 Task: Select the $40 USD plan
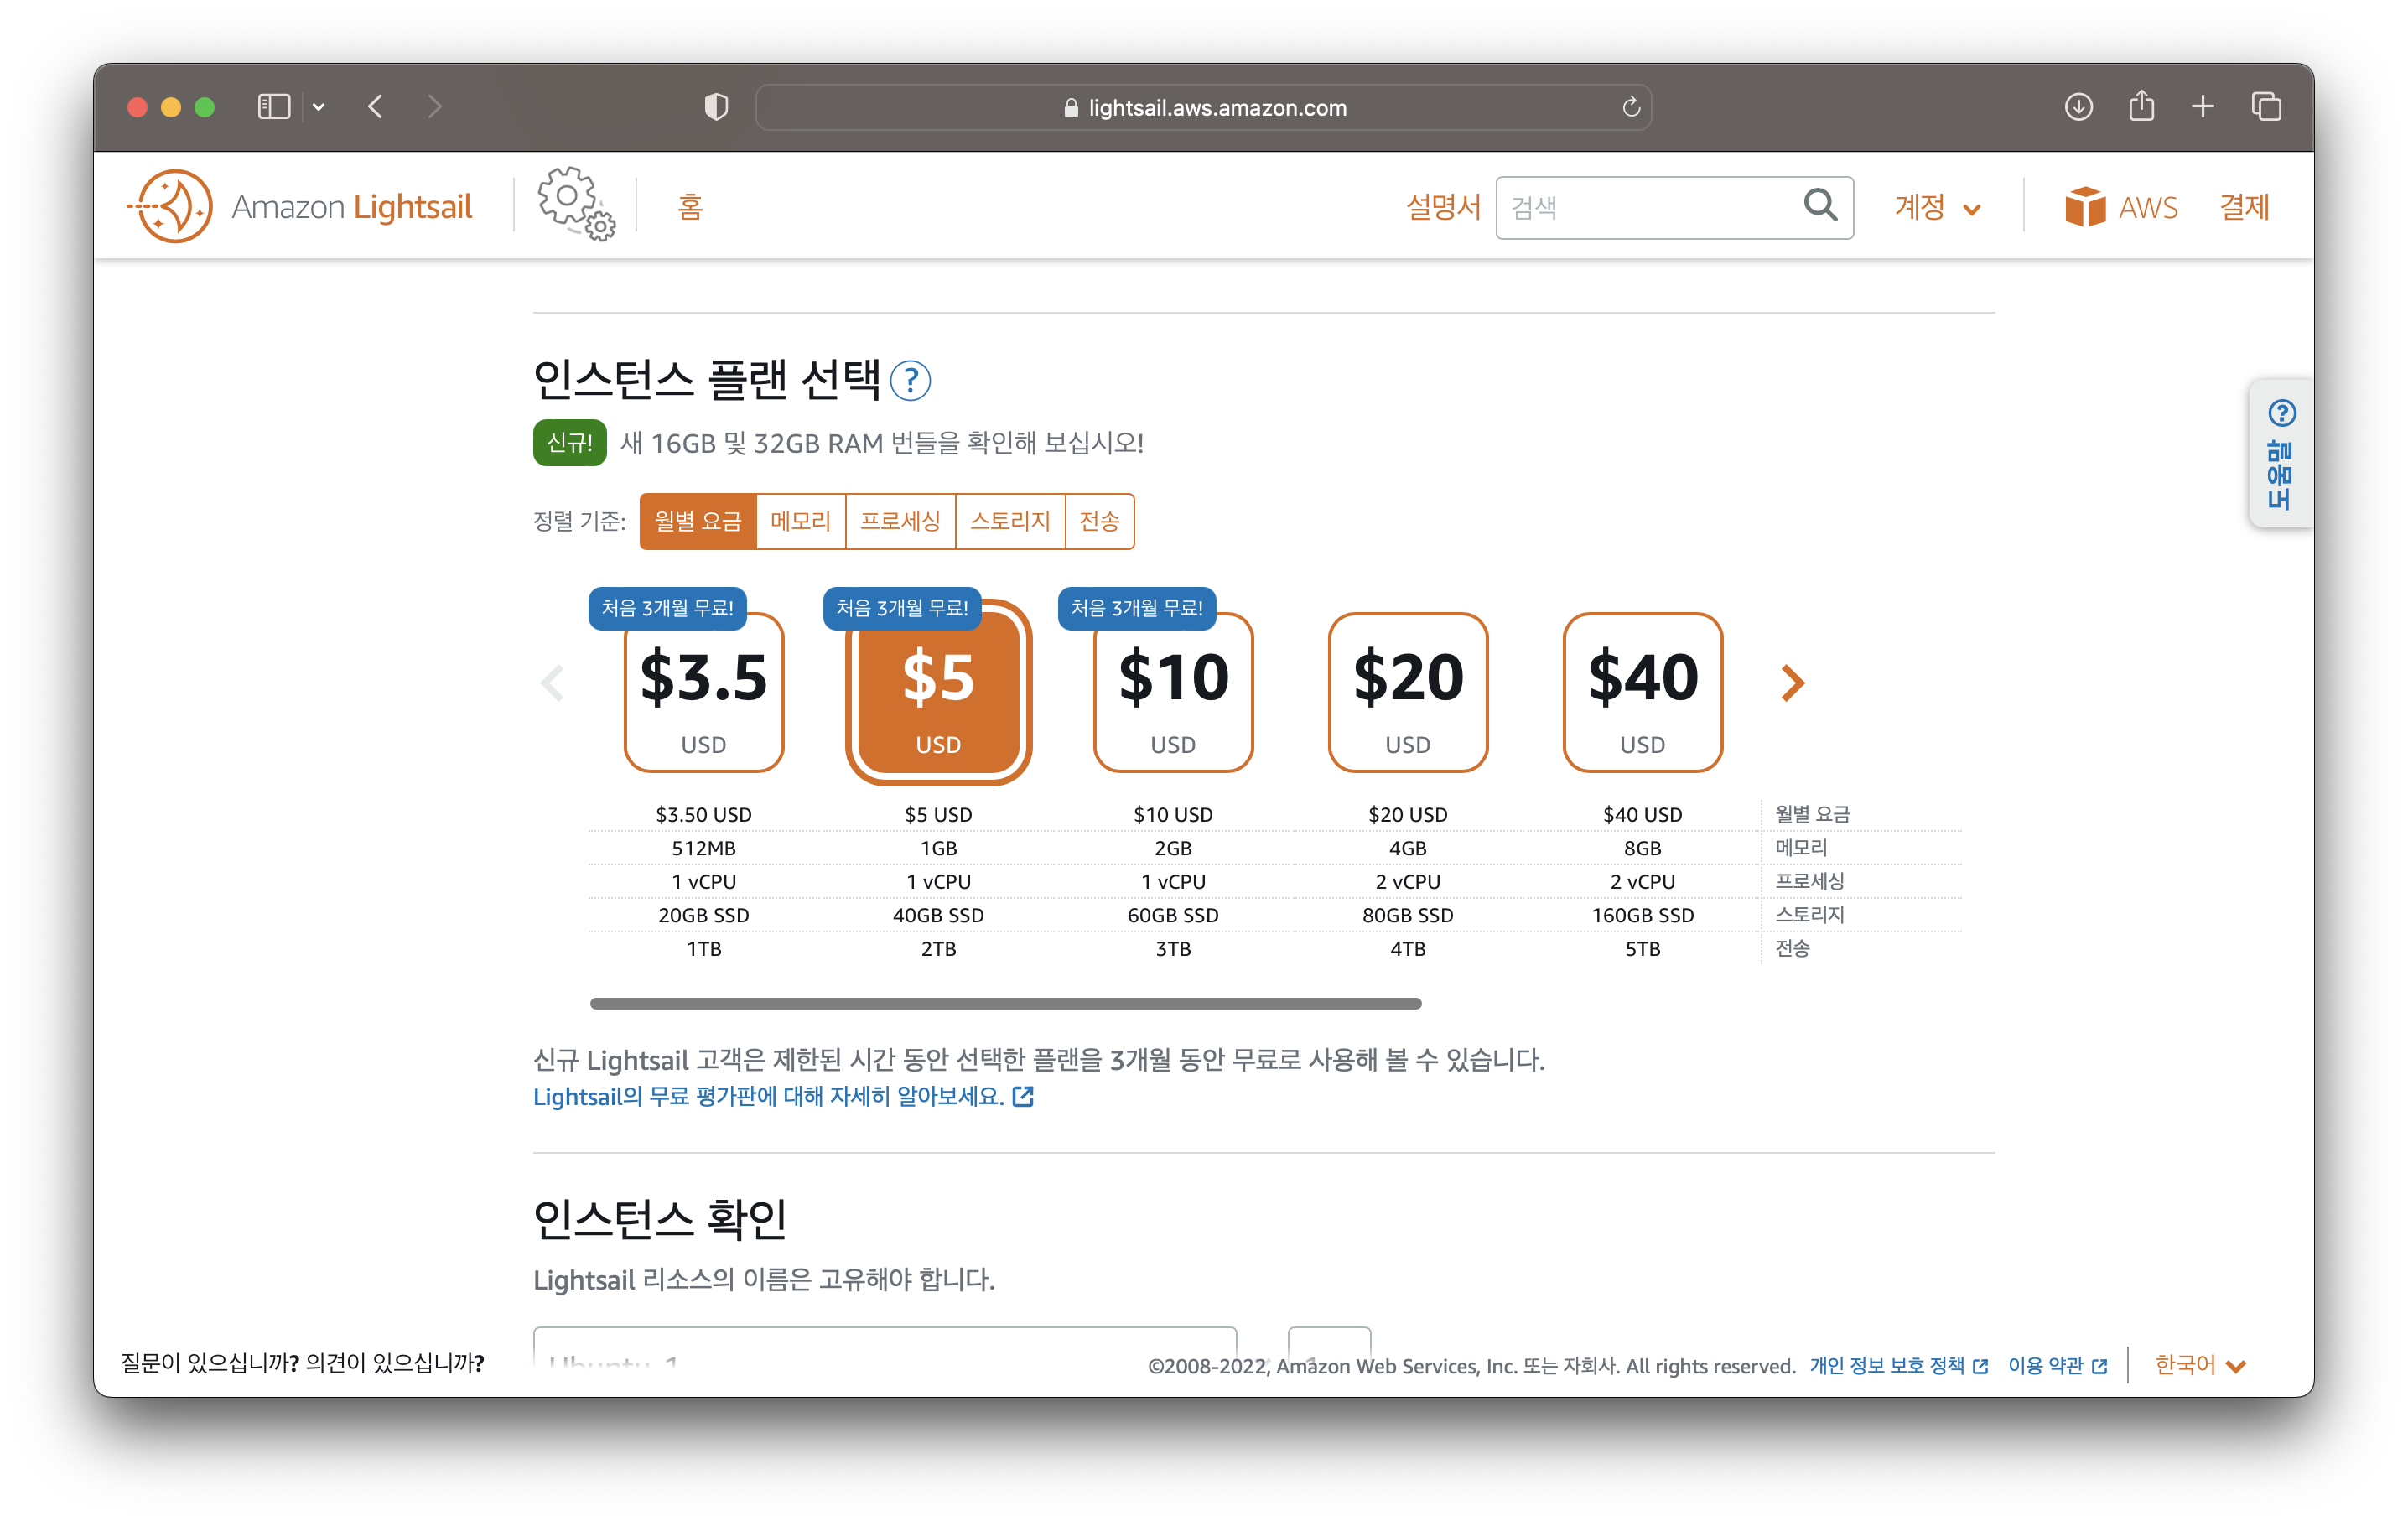1642,692
